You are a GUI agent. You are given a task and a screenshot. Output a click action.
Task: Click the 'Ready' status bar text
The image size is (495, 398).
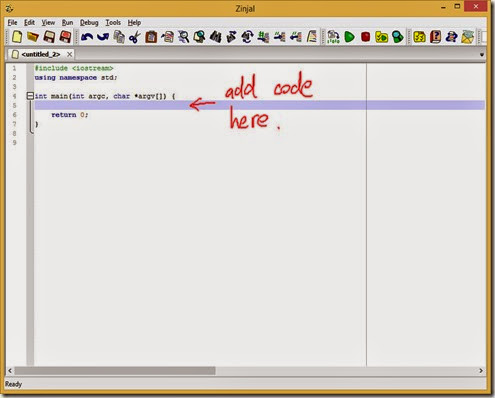[13, 384]
